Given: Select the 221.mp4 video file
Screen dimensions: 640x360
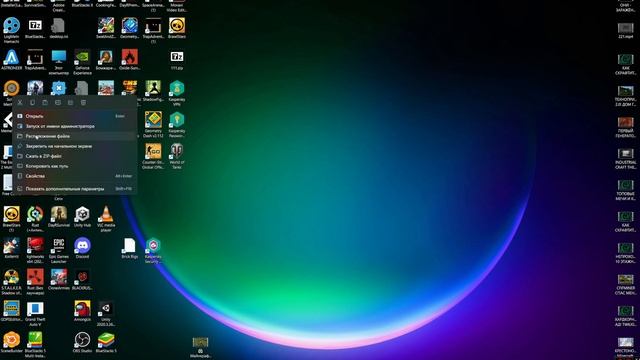Looking at the screenshot, I should pyautogui.click(x=625, y=31).
